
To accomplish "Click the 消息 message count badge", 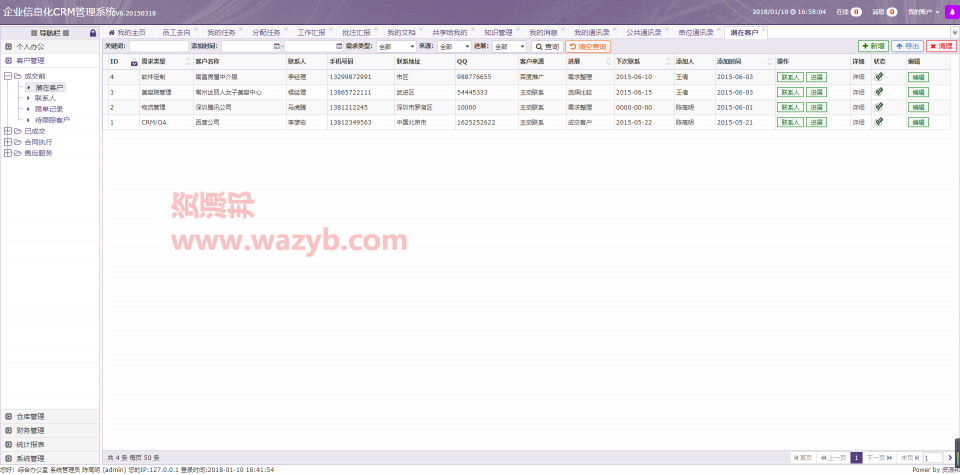I will click(x=891, y=12).
